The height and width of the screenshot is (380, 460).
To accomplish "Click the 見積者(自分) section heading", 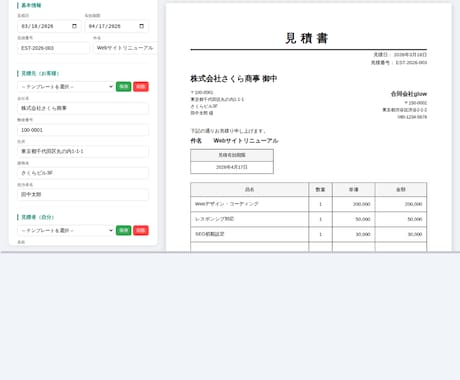I will [37, 217].
